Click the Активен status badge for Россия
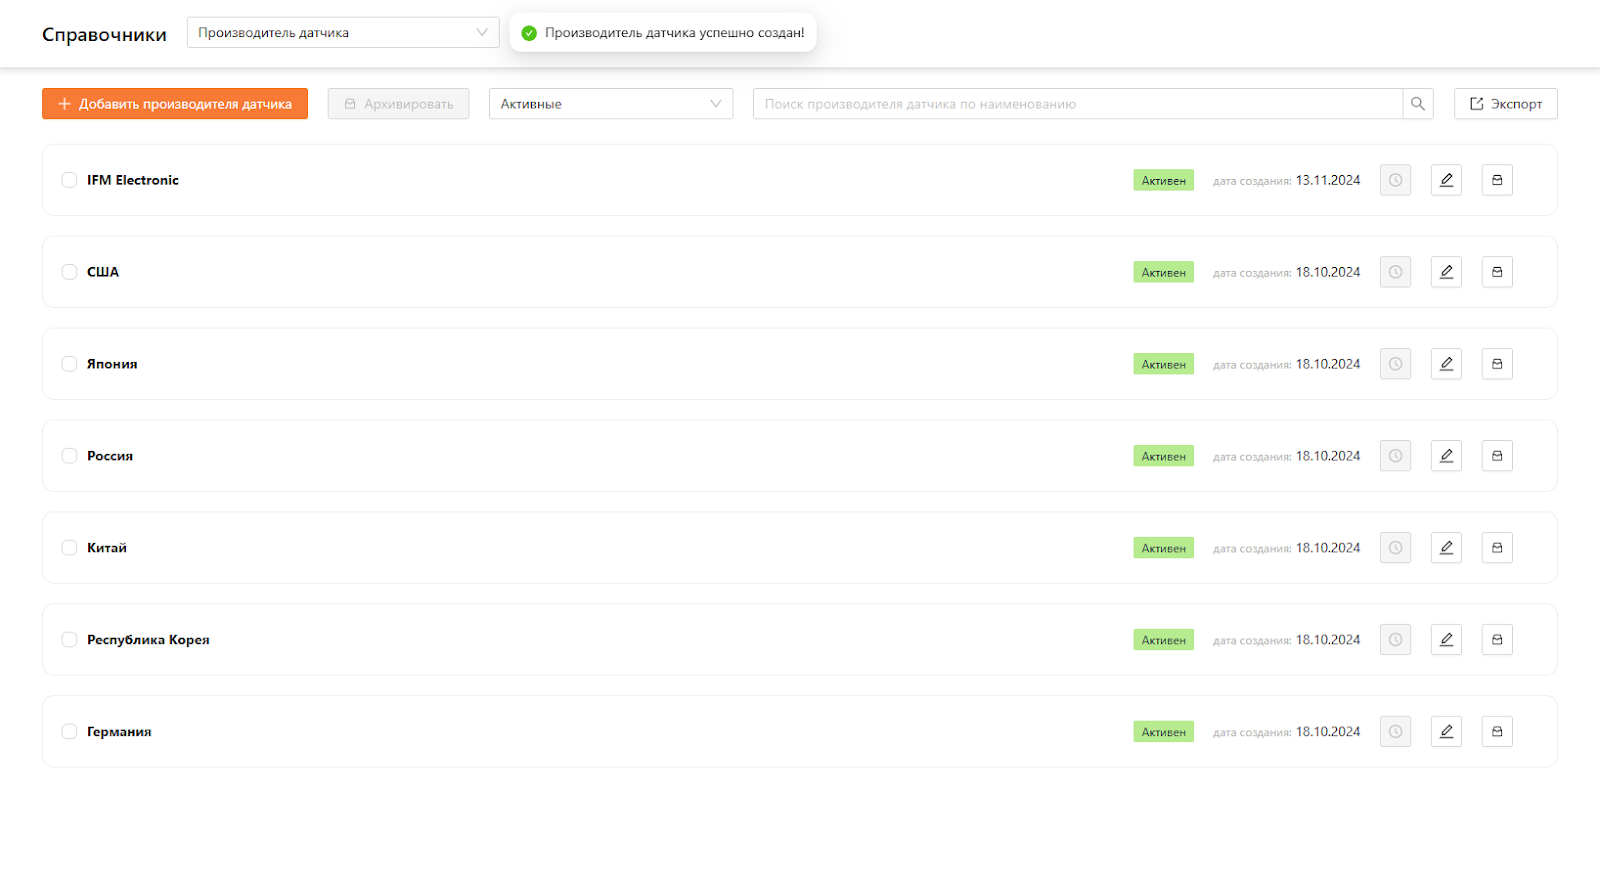The image size is (1600, 881). tap(1163, 456)
